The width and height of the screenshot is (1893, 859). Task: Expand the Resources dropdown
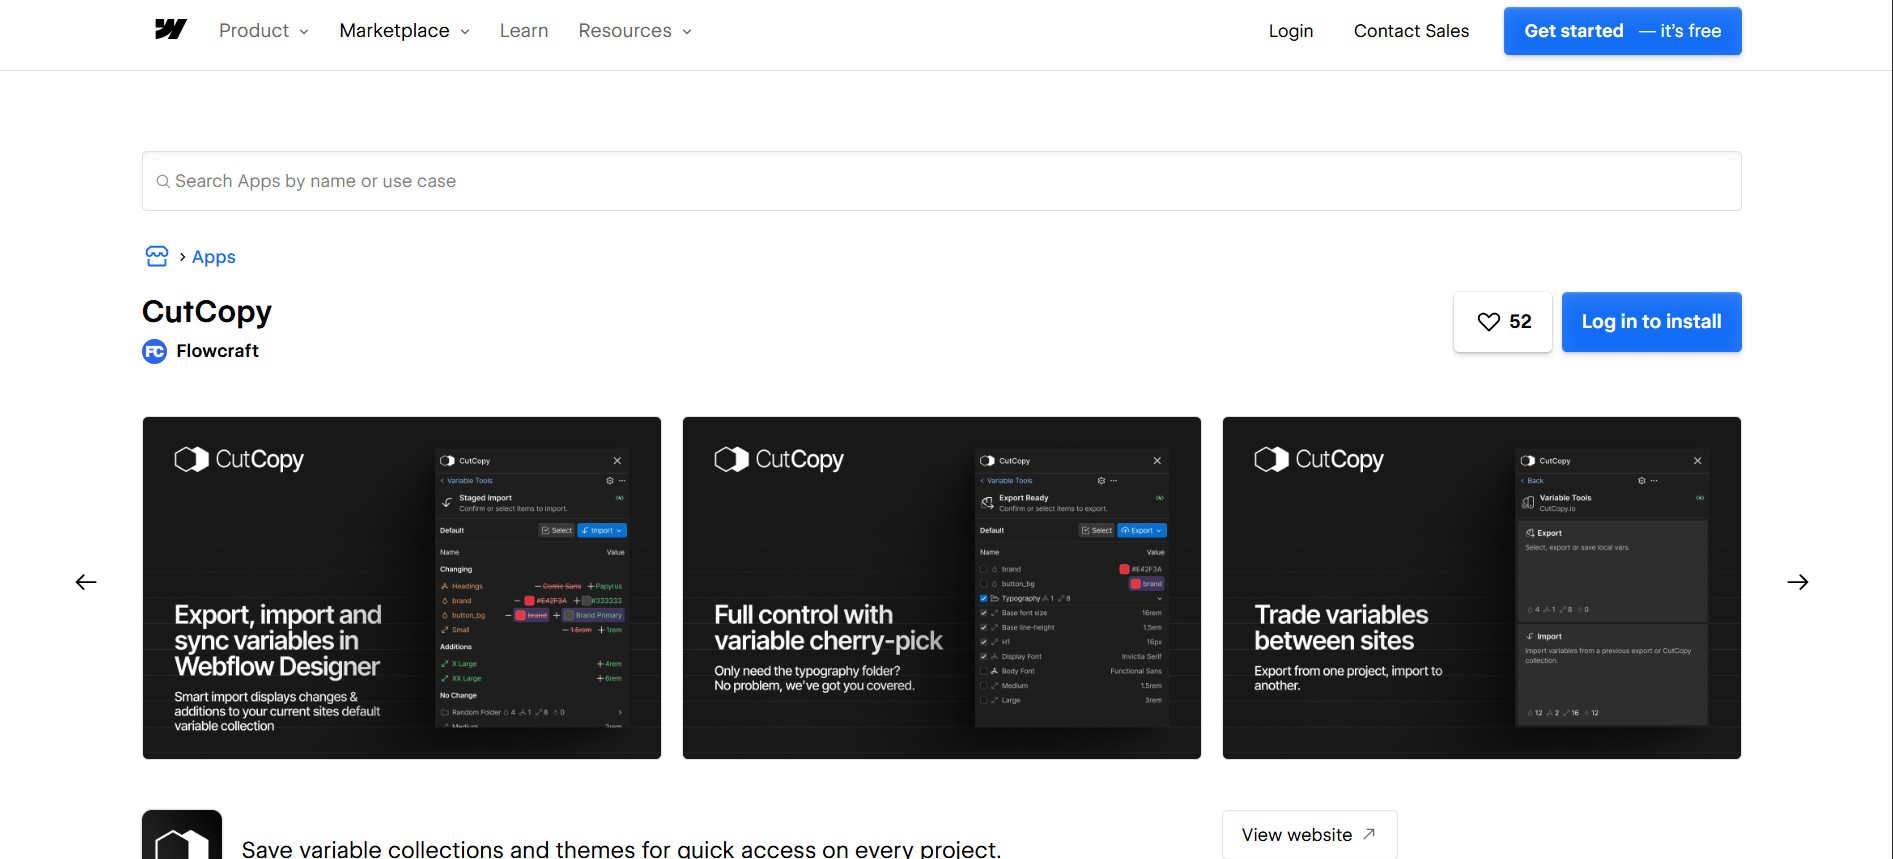tap(635, 31)
